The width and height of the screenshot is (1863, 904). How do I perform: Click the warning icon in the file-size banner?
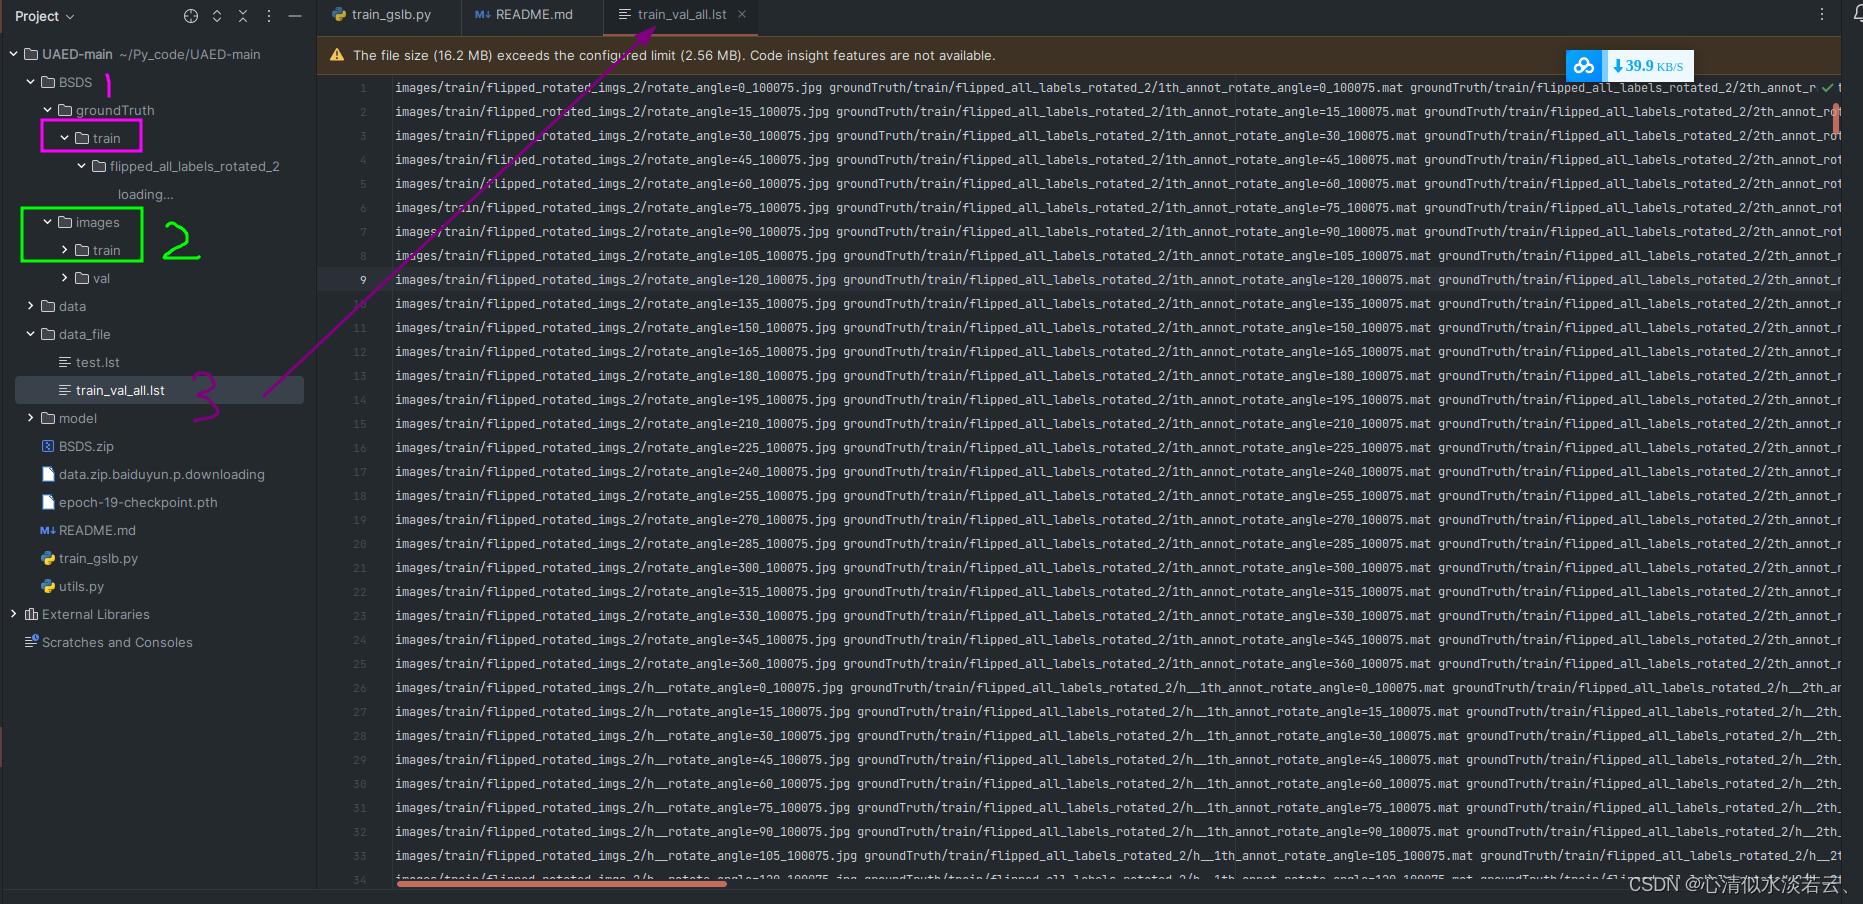pos(336,56)
